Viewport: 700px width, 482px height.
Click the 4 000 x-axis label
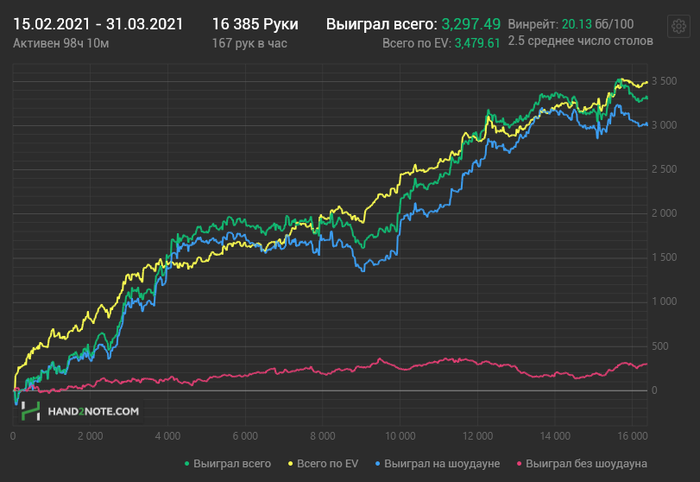(x=168, y=436)
